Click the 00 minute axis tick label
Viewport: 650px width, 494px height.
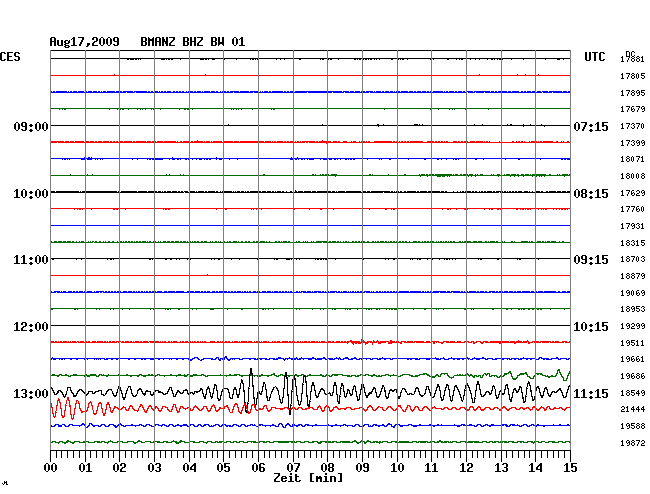[x=51, y=468]
